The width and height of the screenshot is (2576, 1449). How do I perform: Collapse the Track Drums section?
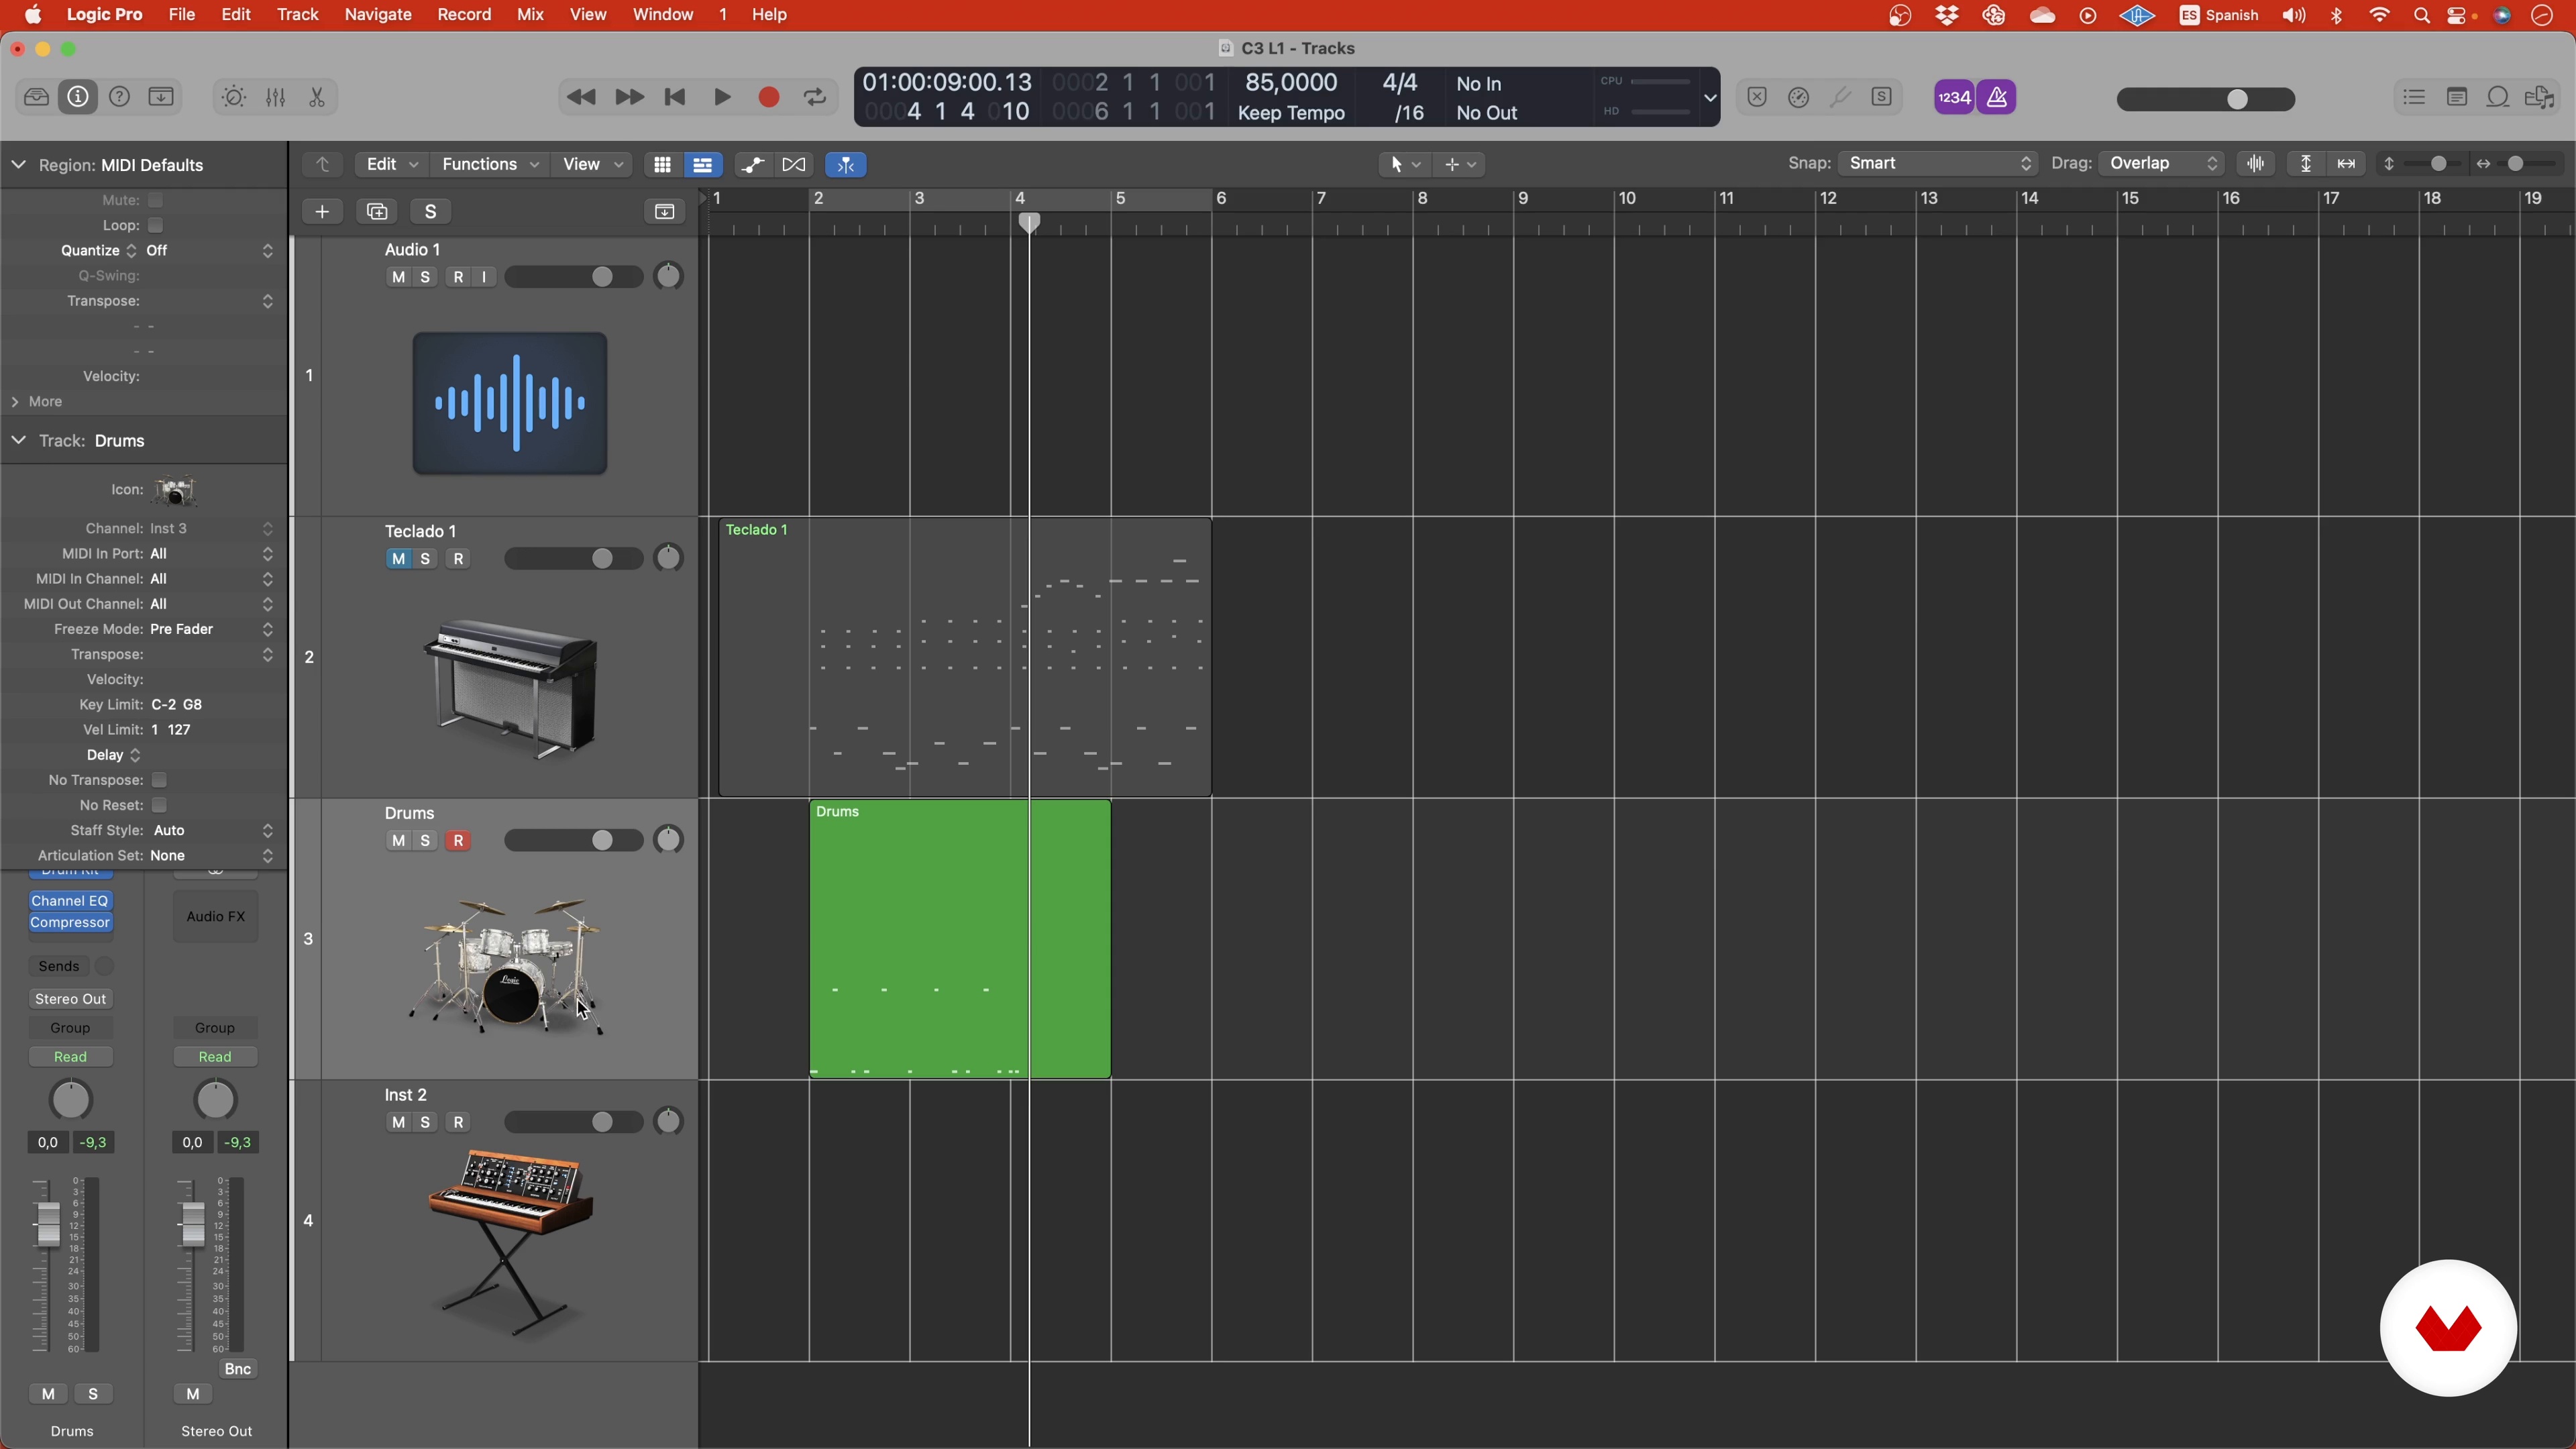pos(19,440)
